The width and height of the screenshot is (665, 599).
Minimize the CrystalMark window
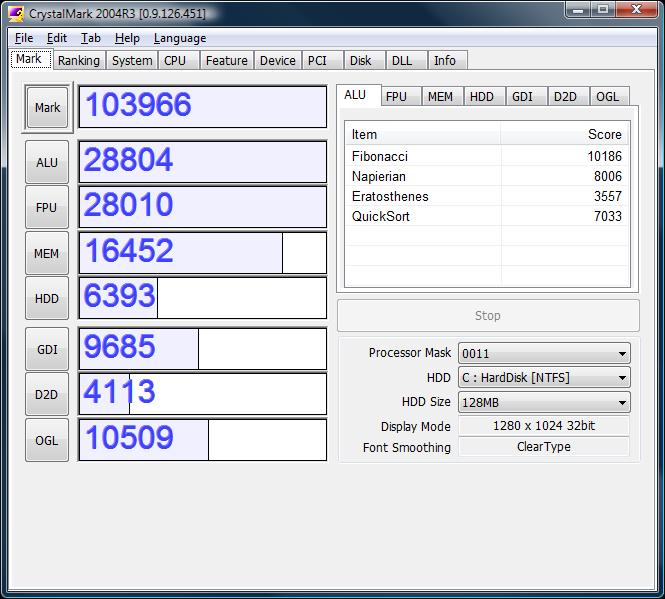pyautogui.click(x=578, y=9)
